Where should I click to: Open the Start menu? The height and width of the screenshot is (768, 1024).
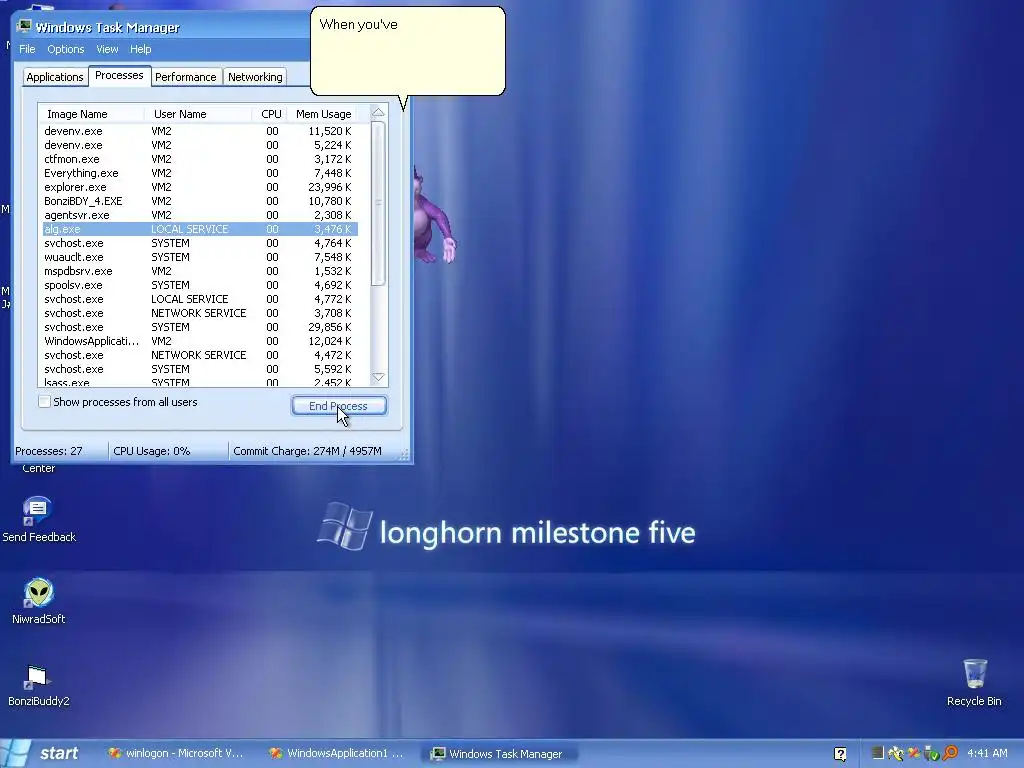tap(42, 753)
